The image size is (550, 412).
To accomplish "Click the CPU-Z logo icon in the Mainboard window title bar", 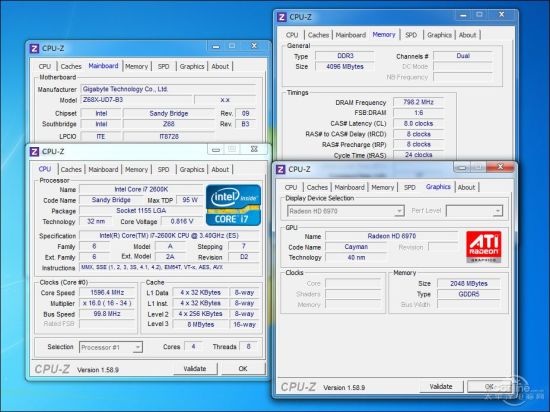I will (x=34, y=48).
